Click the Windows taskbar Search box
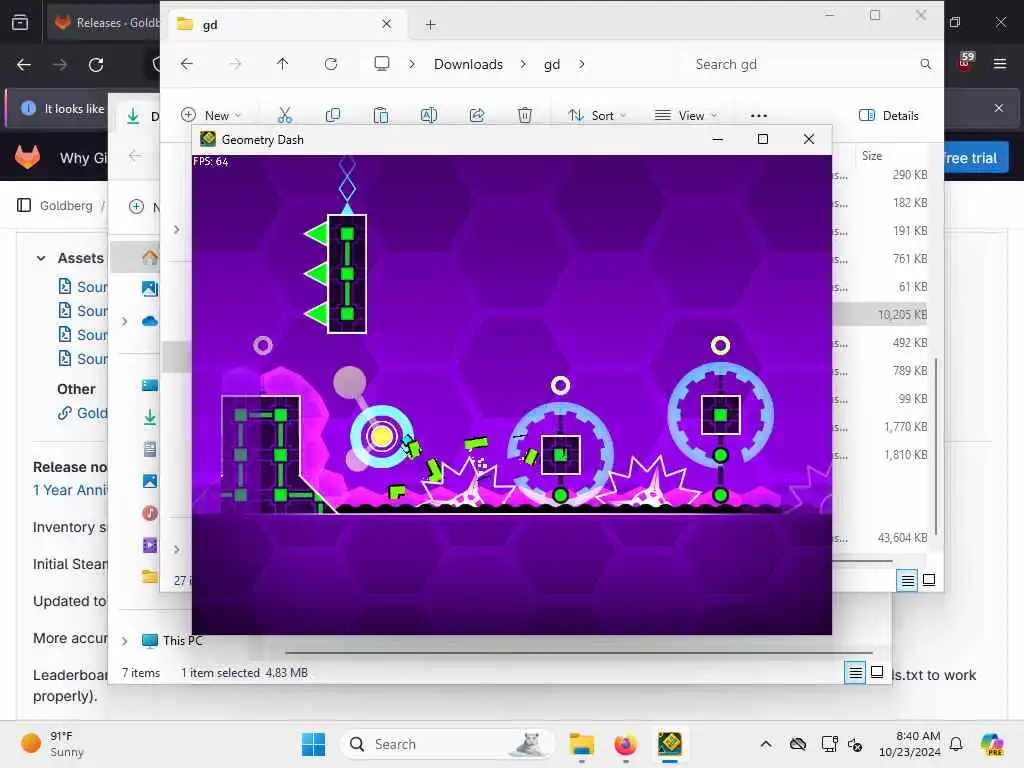1024x768 pixels. (x=447, y=744)
